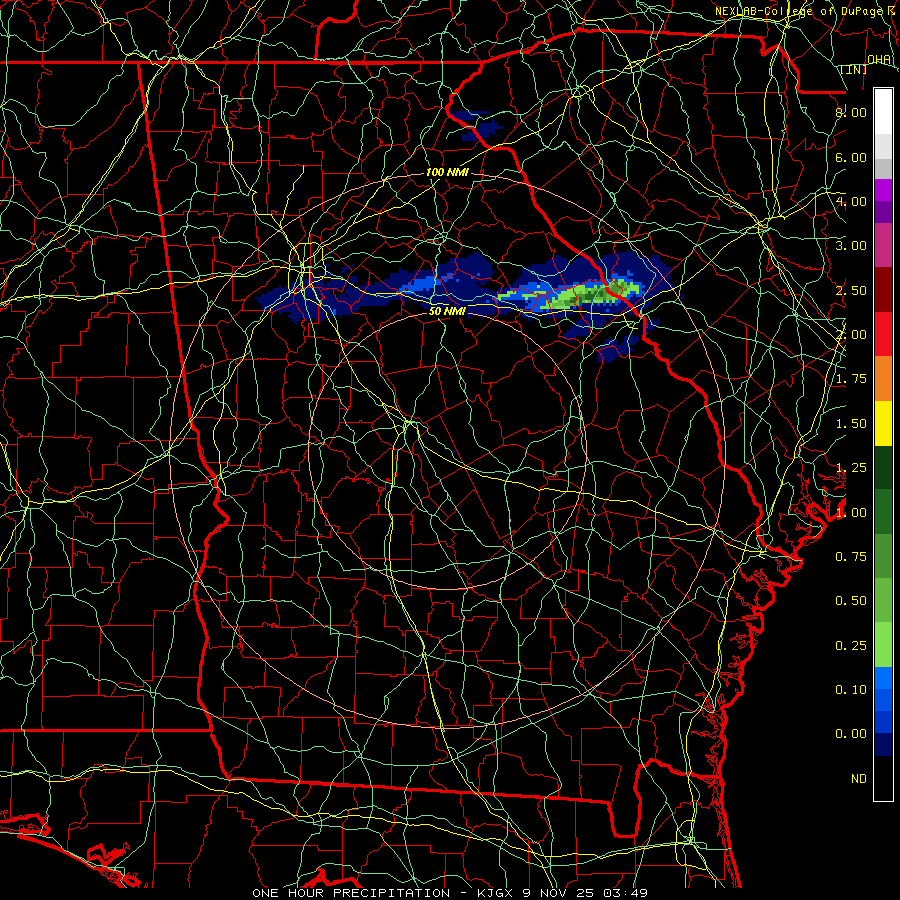This screenshot has height=900, width=900.
Task: Pick the yellow legend swatch
Action: point(883,424)
